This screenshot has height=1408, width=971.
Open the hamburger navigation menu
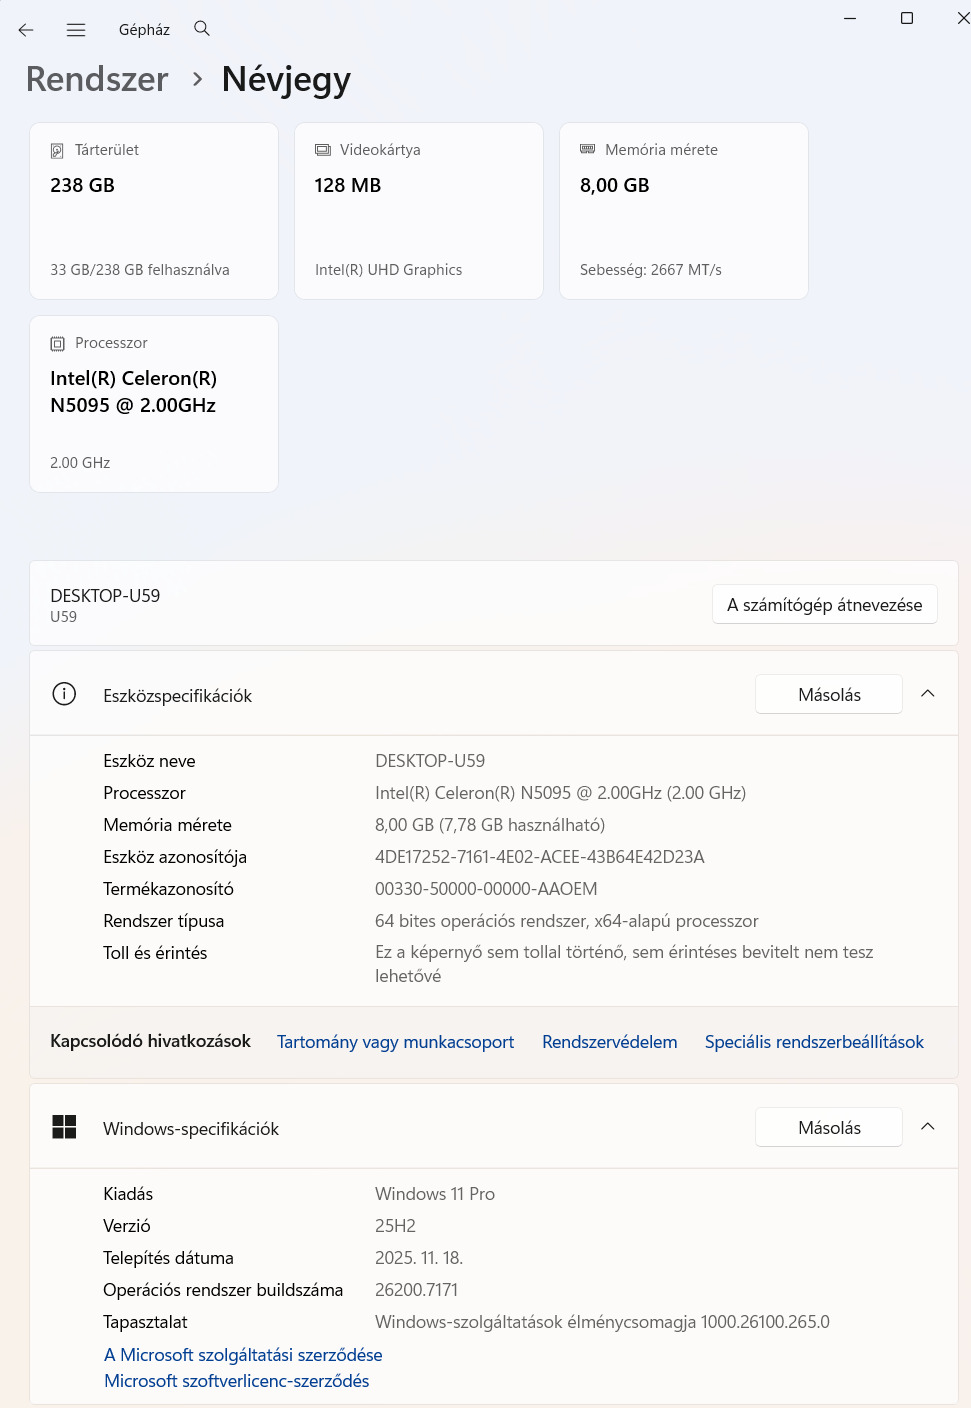pos(76,30)
